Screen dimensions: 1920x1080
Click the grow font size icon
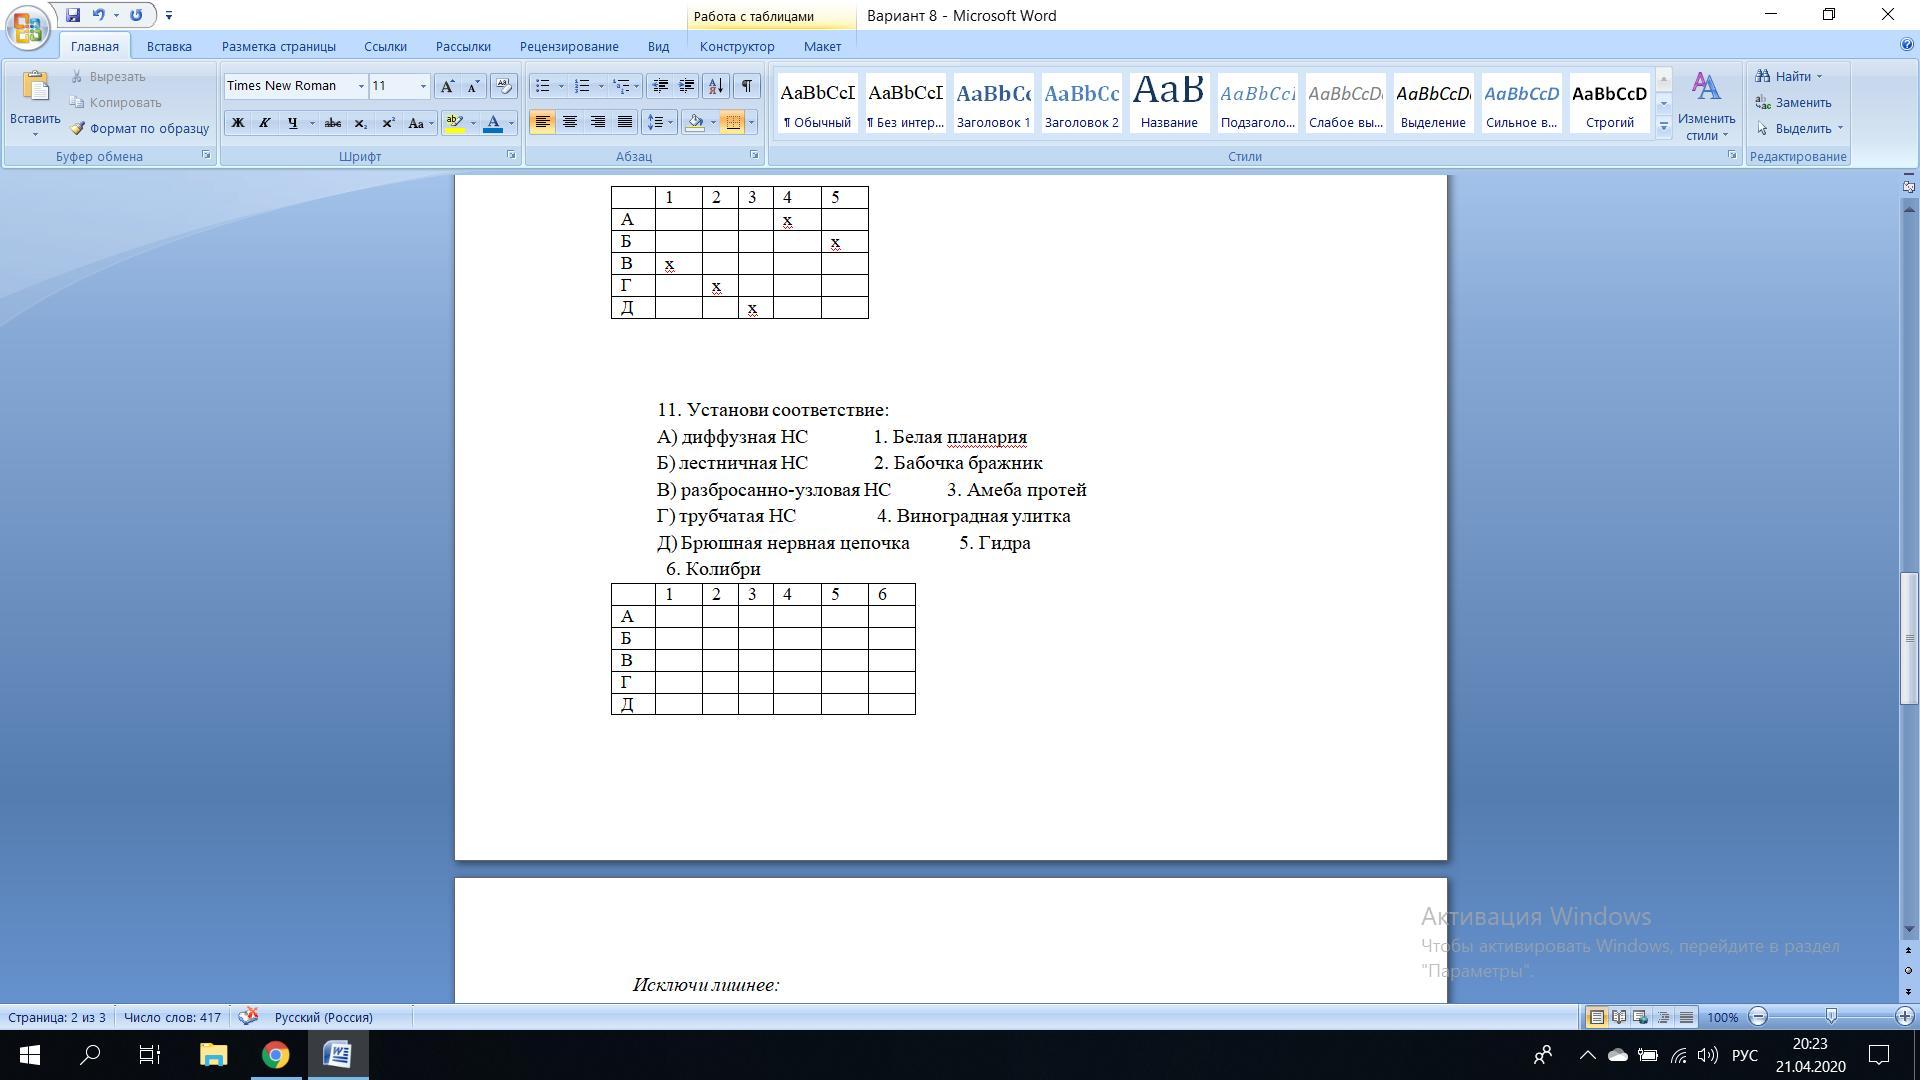pos(447,86)
